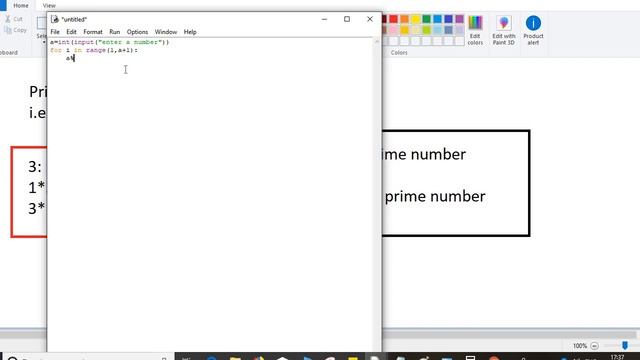640x360 pixels.
Task: Pick the green color swatch
Action: click(x=427, y=19)
